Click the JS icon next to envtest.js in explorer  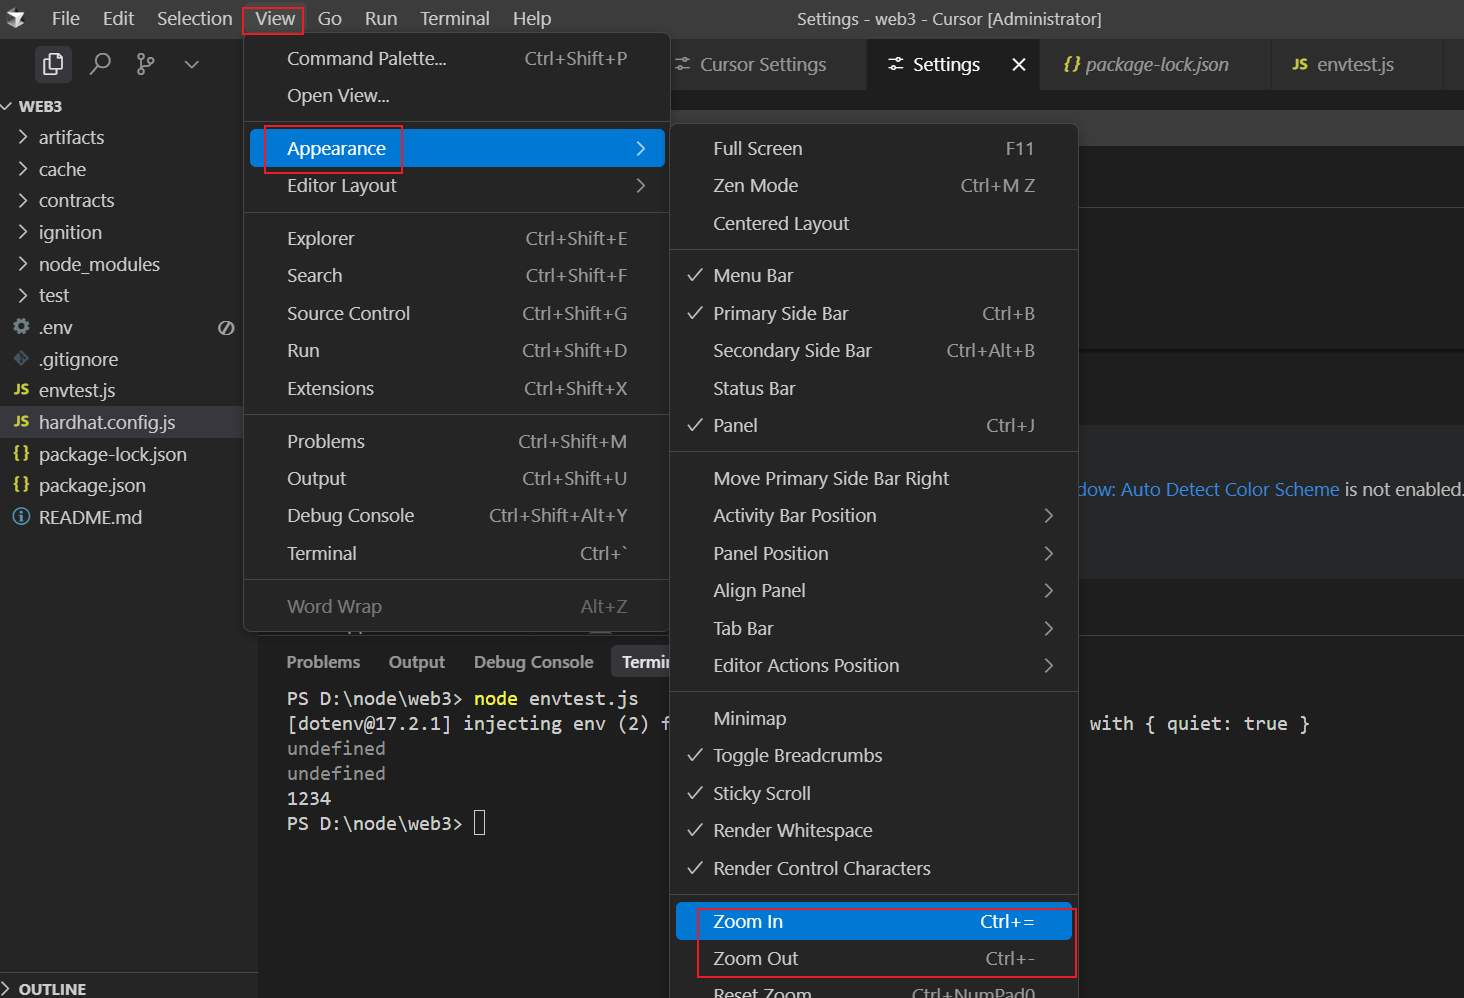21,390
